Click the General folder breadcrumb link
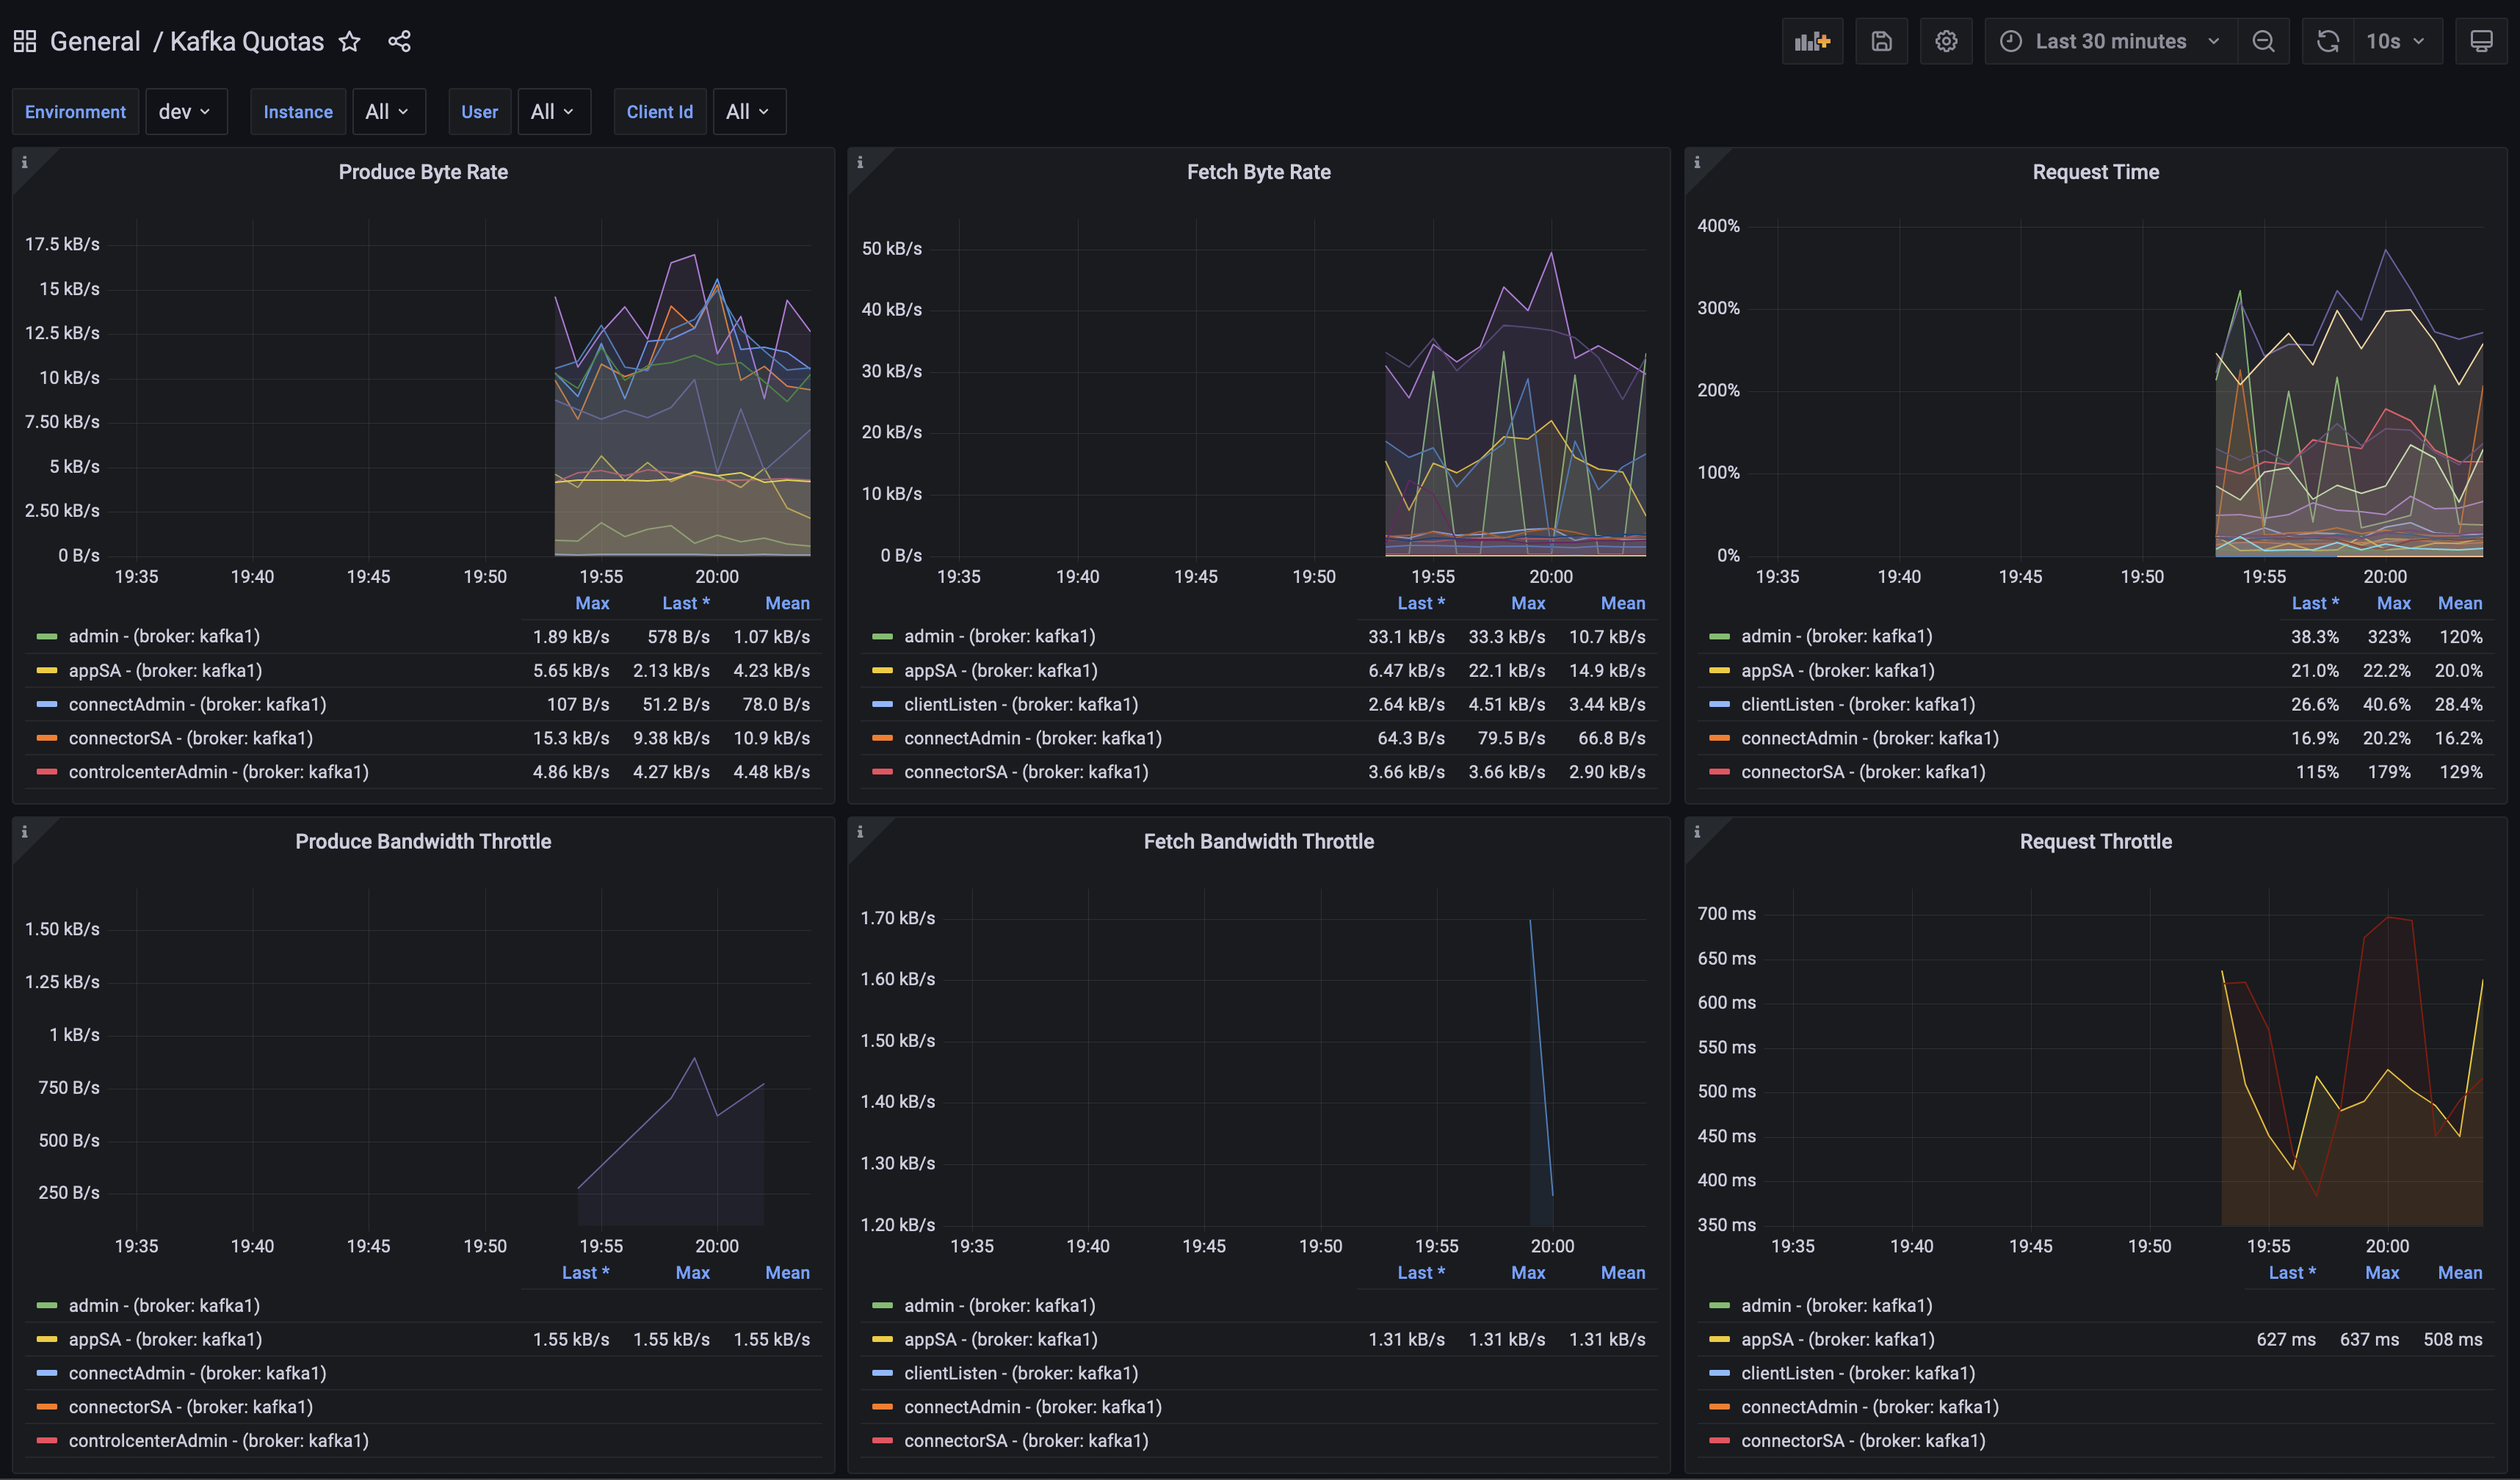 pos(95,41)
